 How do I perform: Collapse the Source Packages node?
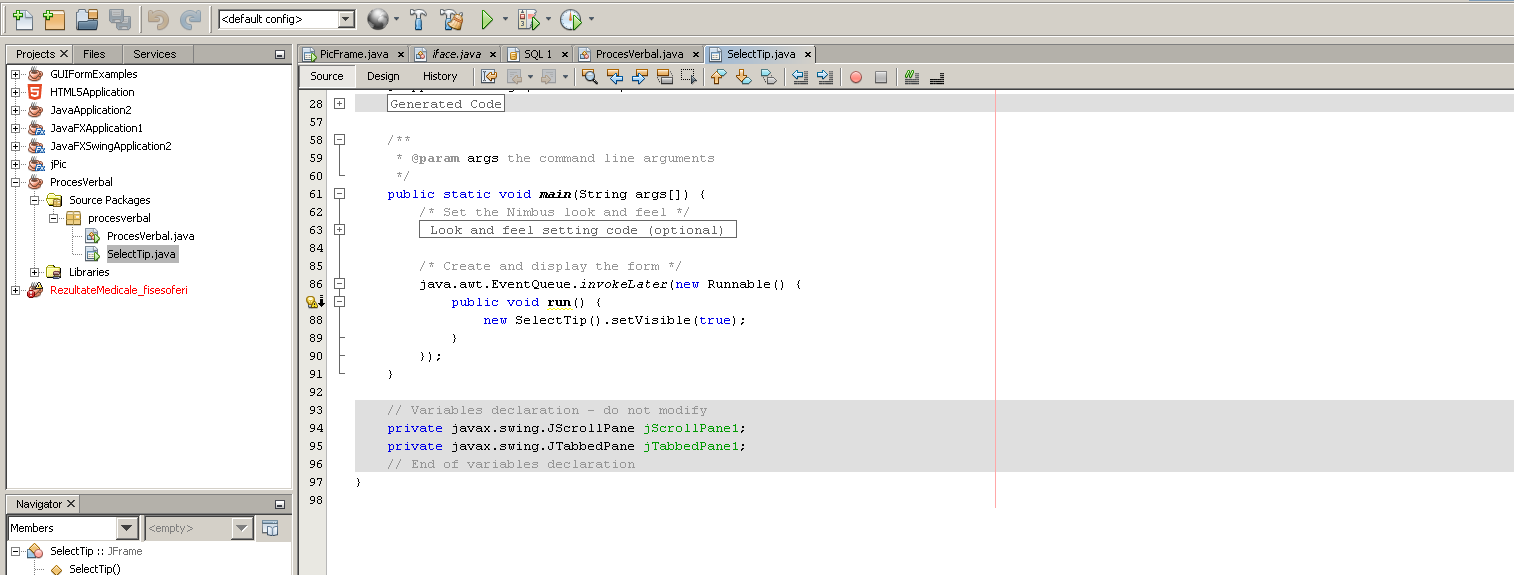(34, 200)
